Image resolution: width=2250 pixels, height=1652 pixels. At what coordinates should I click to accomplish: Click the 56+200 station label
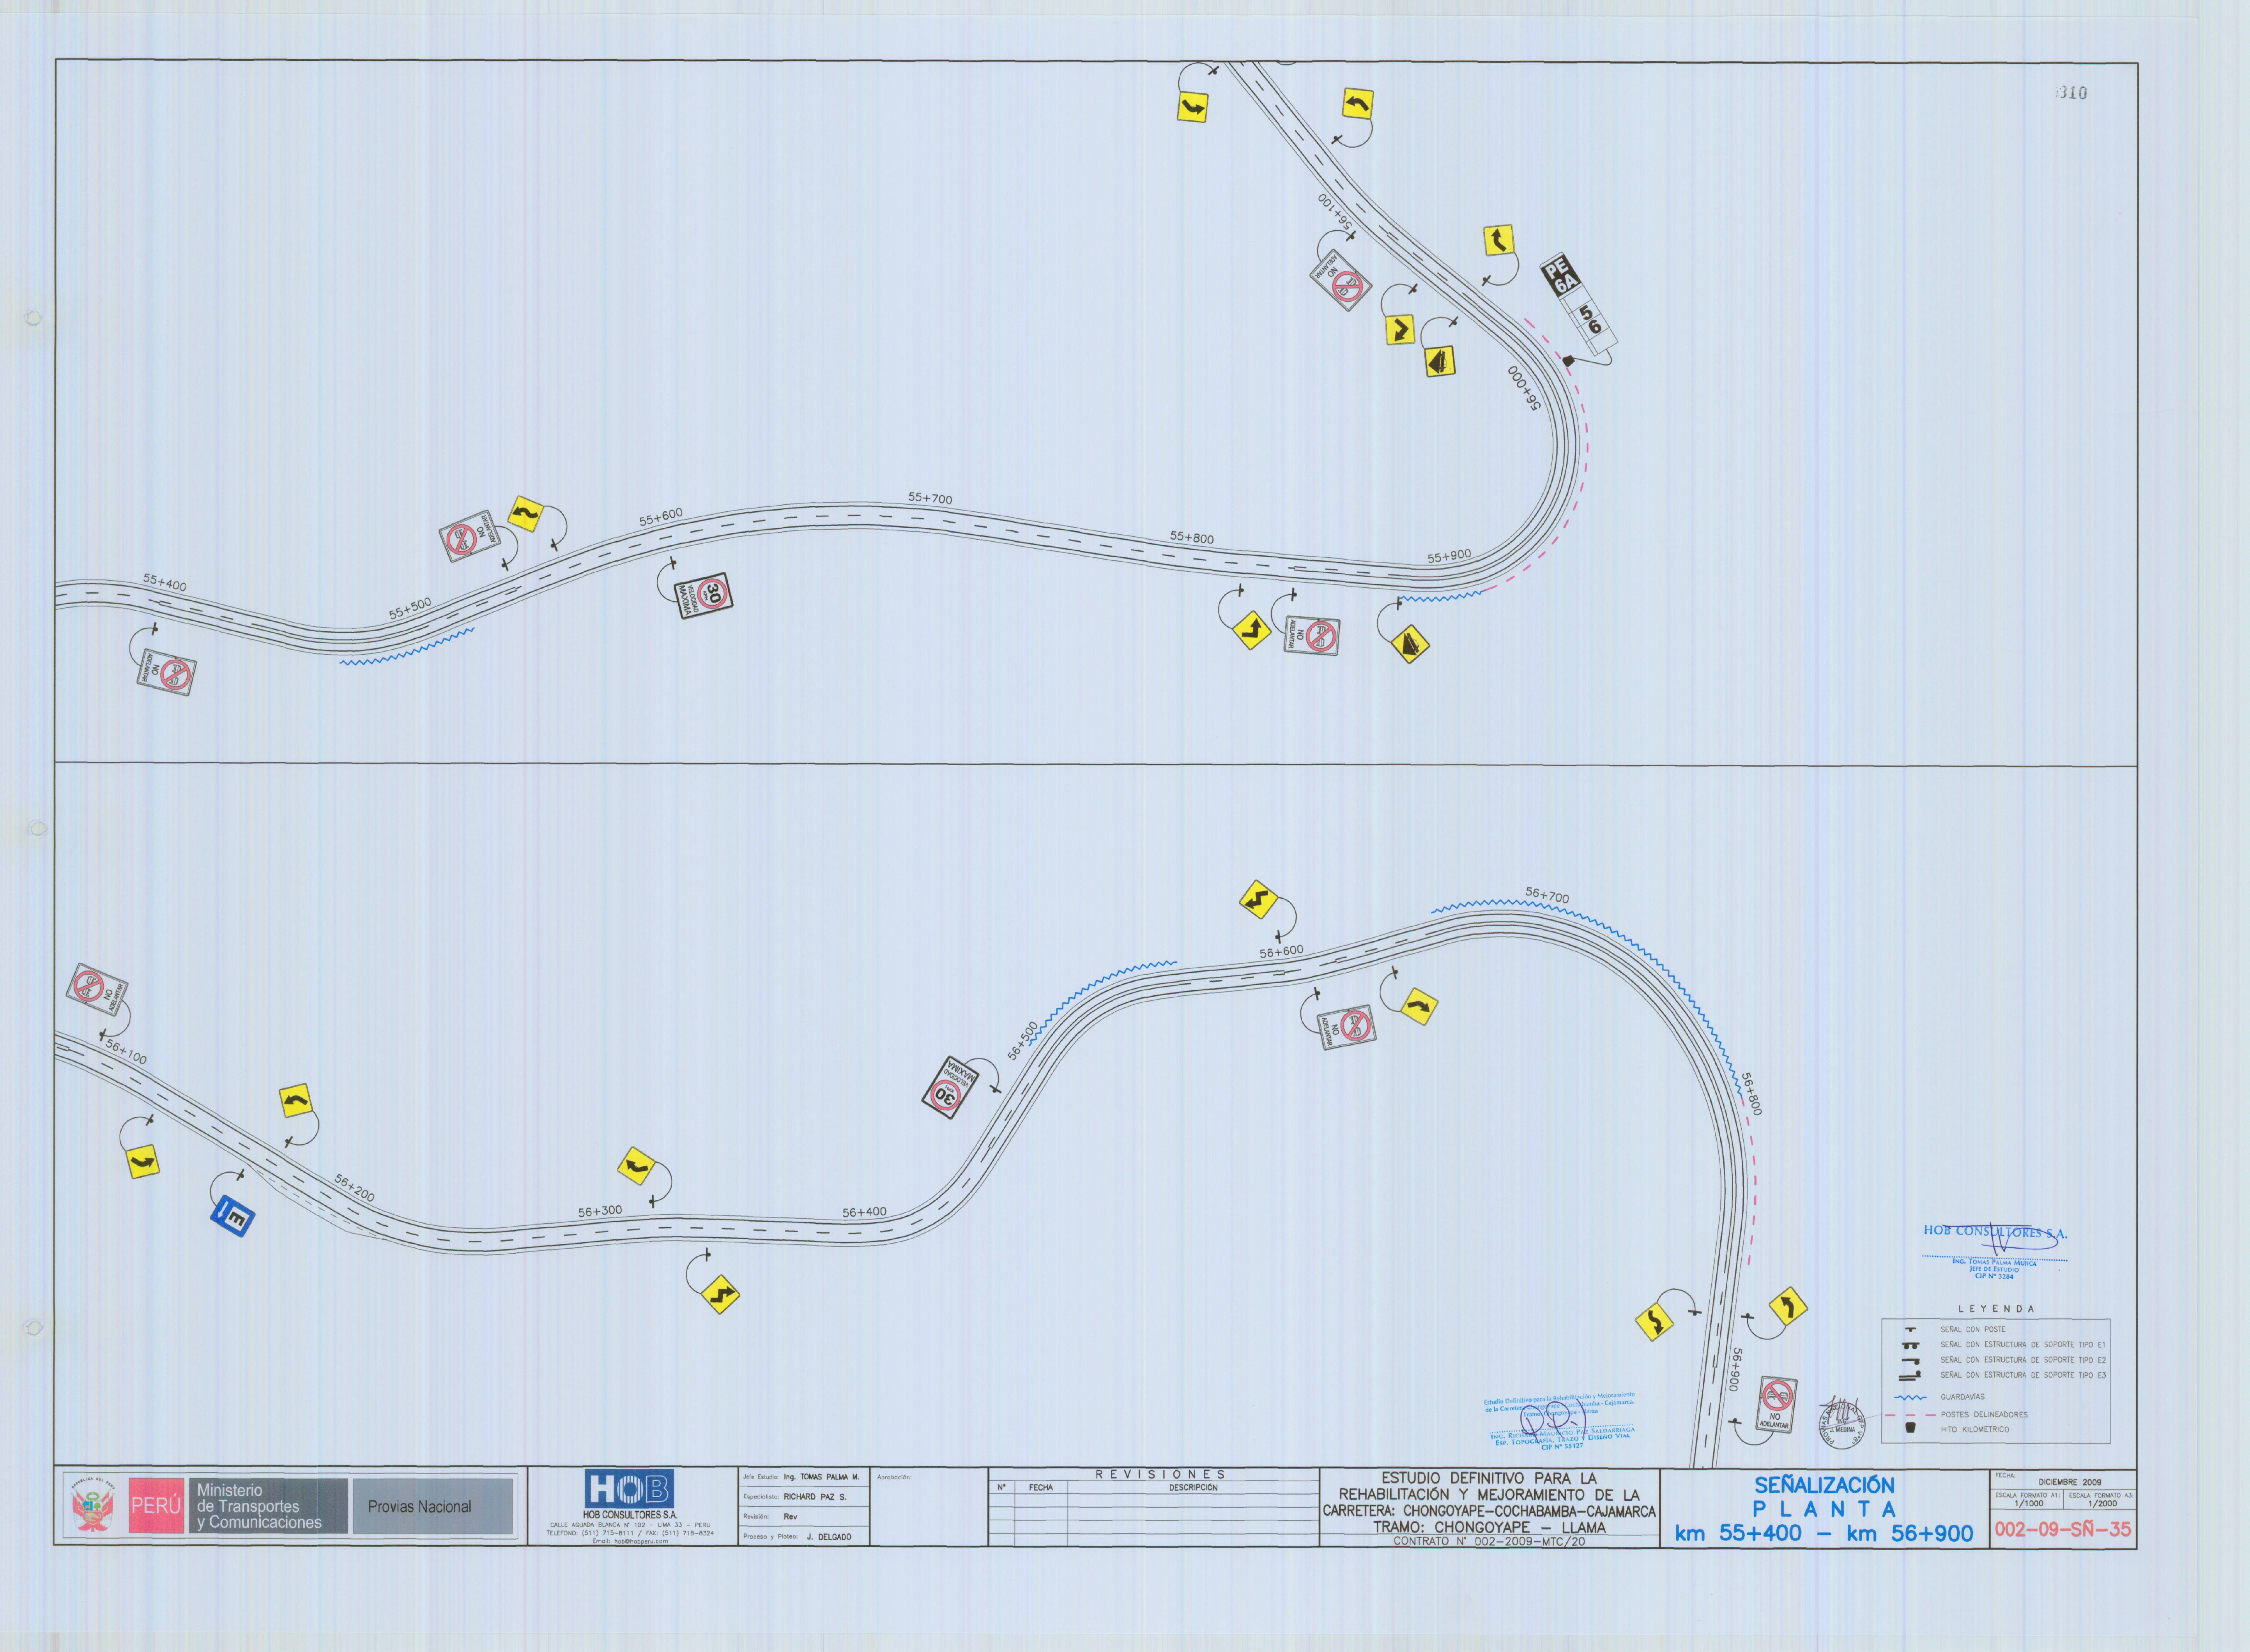pyautogui.click(x=354, y=1188)
